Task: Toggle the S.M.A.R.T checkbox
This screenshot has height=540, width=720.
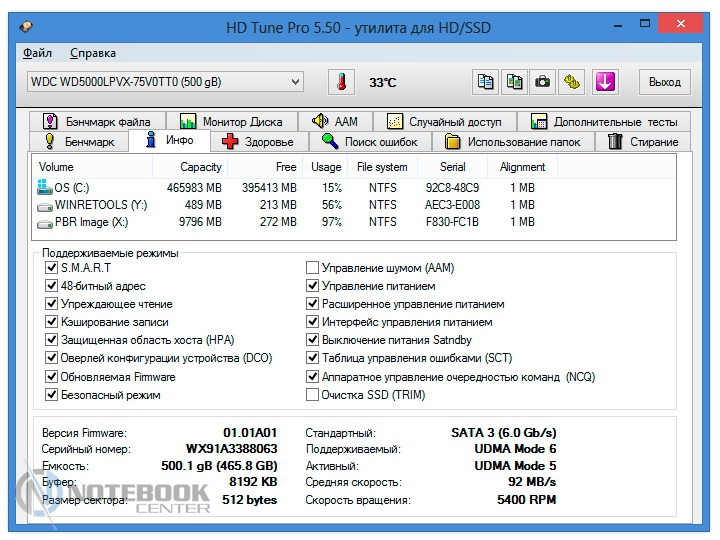Action: pyautogui.click(x=52, y=268)
